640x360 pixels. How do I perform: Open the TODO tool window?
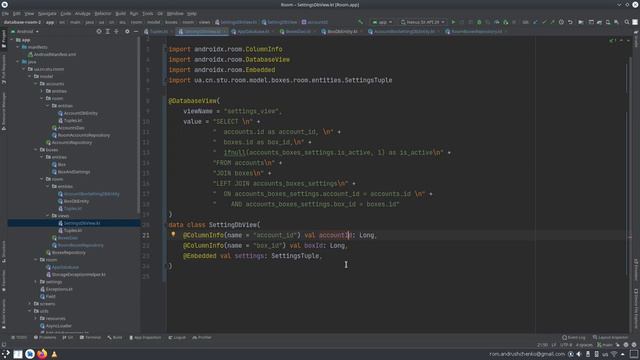(19, 338)
